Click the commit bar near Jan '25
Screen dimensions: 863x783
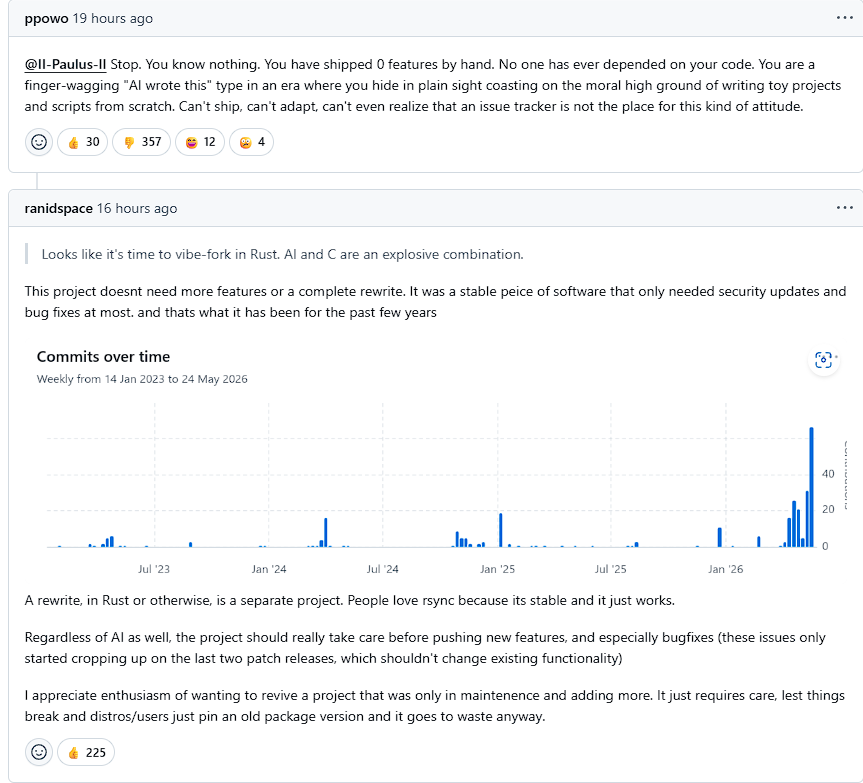[x=500, y=530]
